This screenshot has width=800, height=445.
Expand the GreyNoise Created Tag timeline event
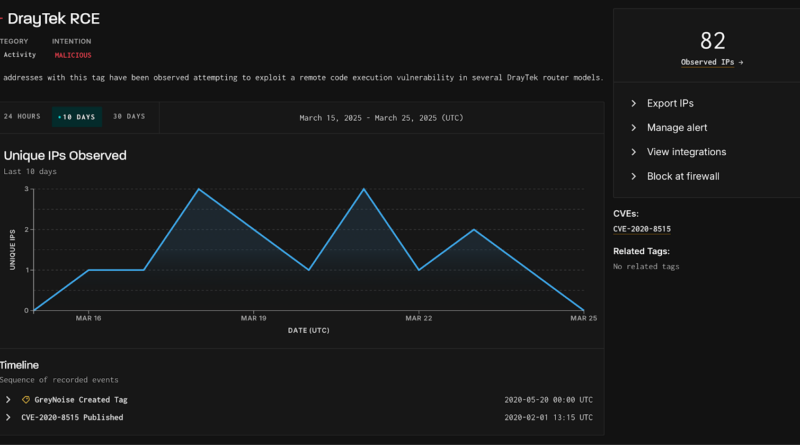pyautogui.click(x=8, y=400)
